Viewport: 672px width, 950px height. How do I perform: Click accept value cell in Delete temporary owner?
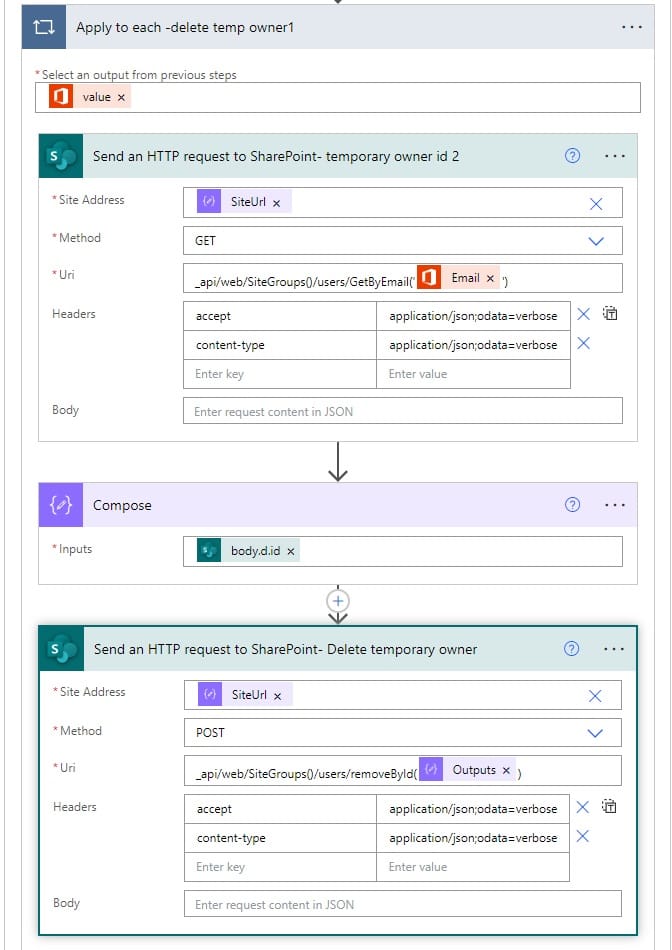point(473,809)
